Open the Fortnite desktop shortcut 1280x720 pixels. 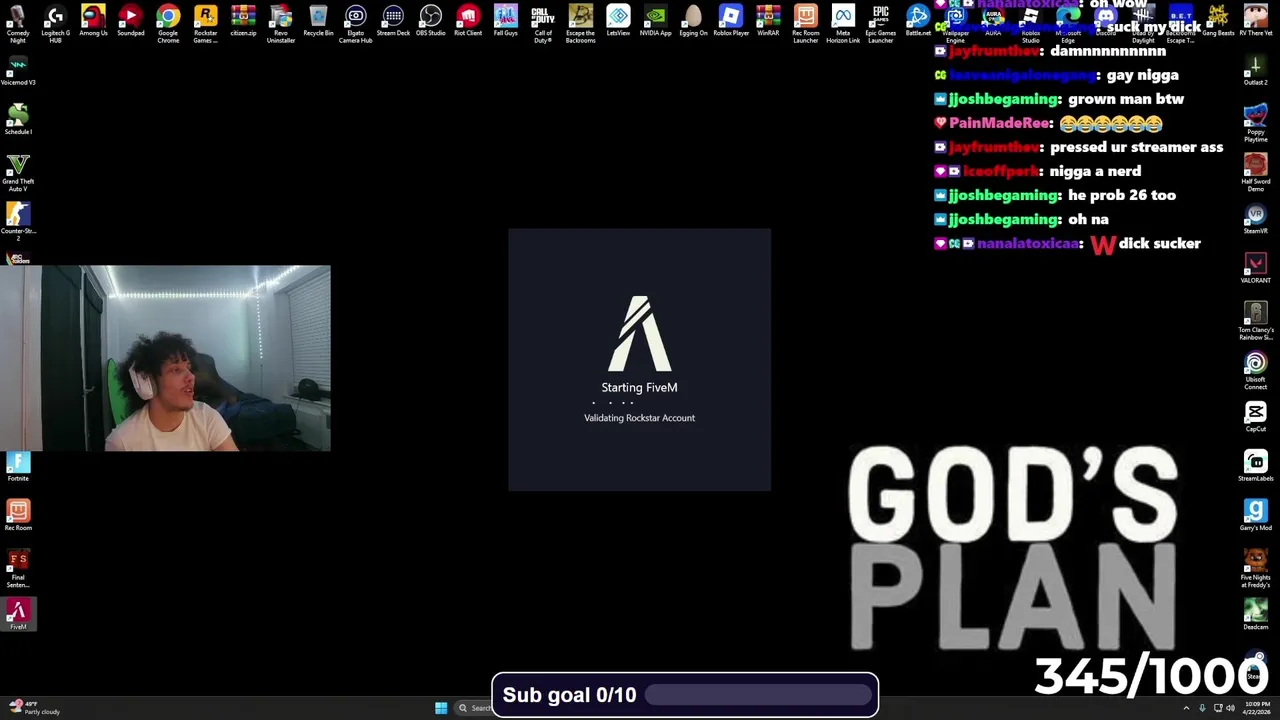tap(18, 467)
